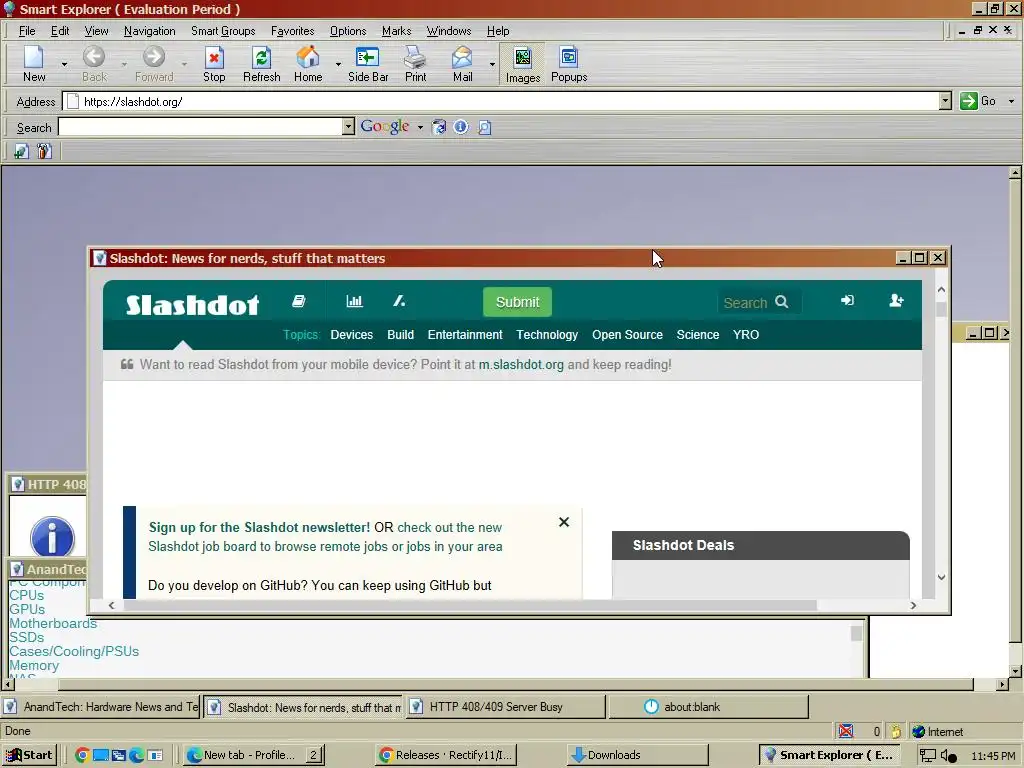Show the Side Bar panel
Screen dimensions: 1024x768
368,64
